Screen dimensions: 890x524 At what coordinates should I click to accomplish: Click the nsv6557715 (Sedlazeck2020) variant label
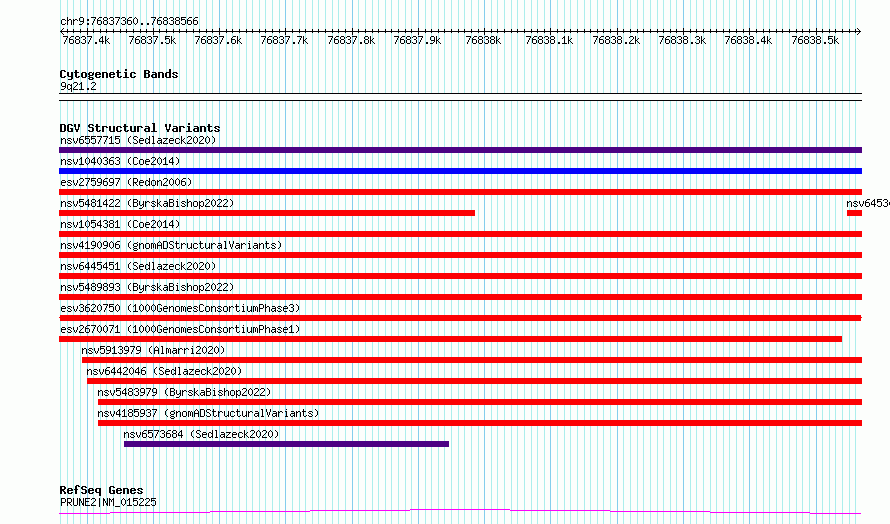138,140
